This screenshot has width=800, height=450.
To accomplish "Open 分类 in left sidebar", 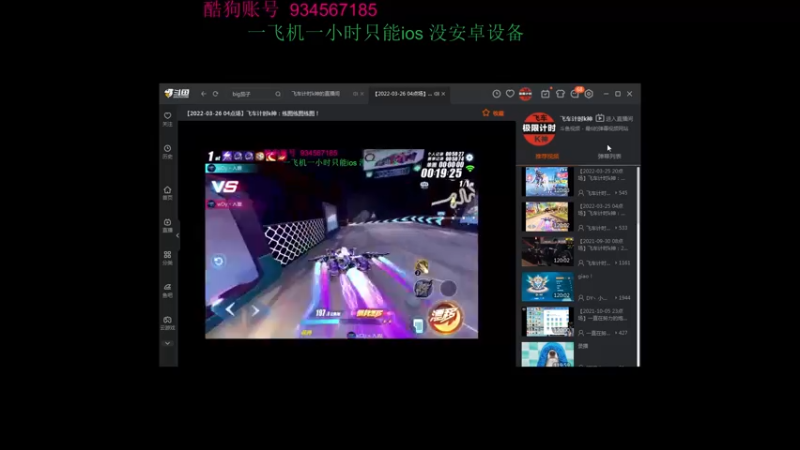I will tap(167, 258).
